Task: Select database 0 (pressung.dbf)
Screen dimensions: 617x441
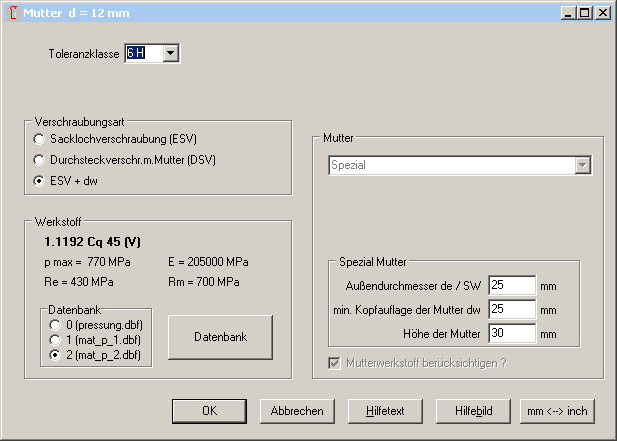Action: [x=55, y=324]
